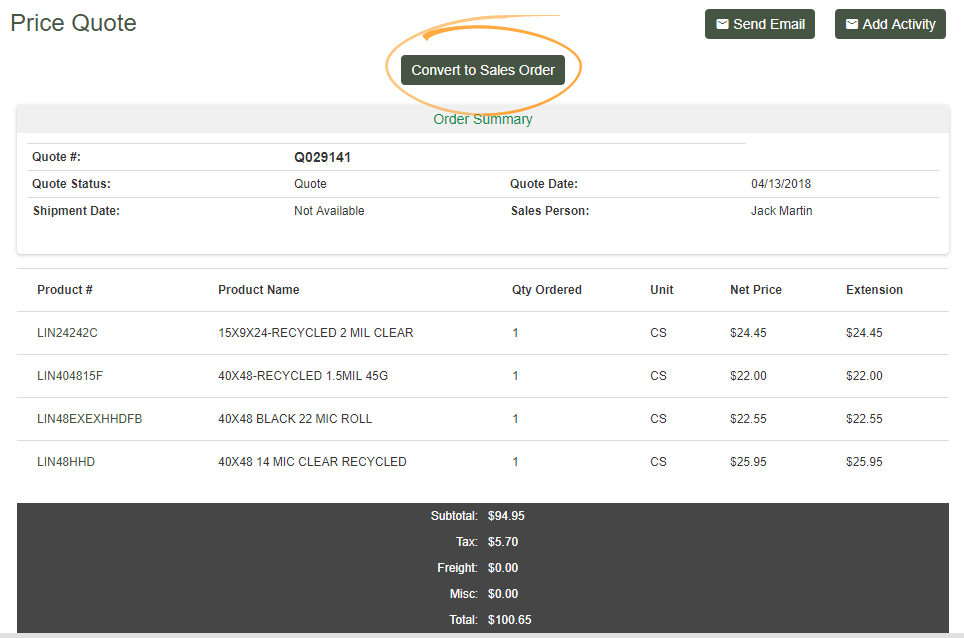Click the Order Summary header
964x638 pixels.
coord(483,118)
